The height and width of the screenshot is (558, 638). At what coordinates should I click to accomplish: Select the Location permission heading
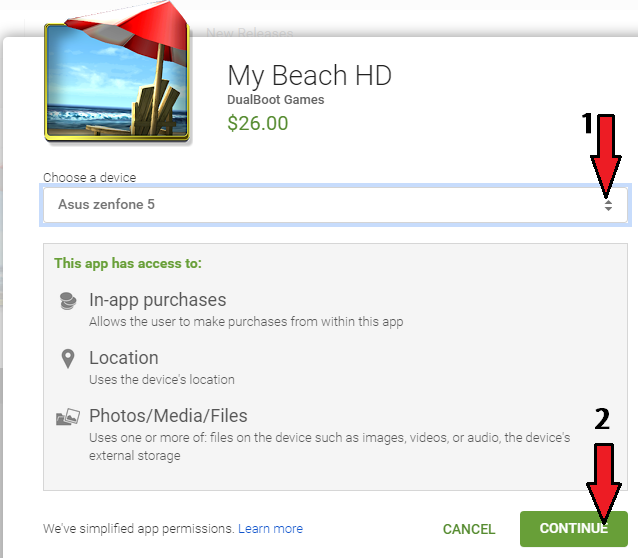coord(123,358)
